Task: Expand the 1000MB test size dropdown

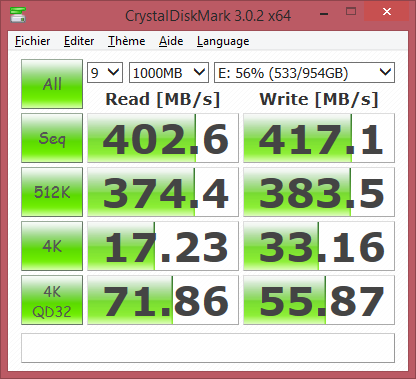Action: coord(169,73)
